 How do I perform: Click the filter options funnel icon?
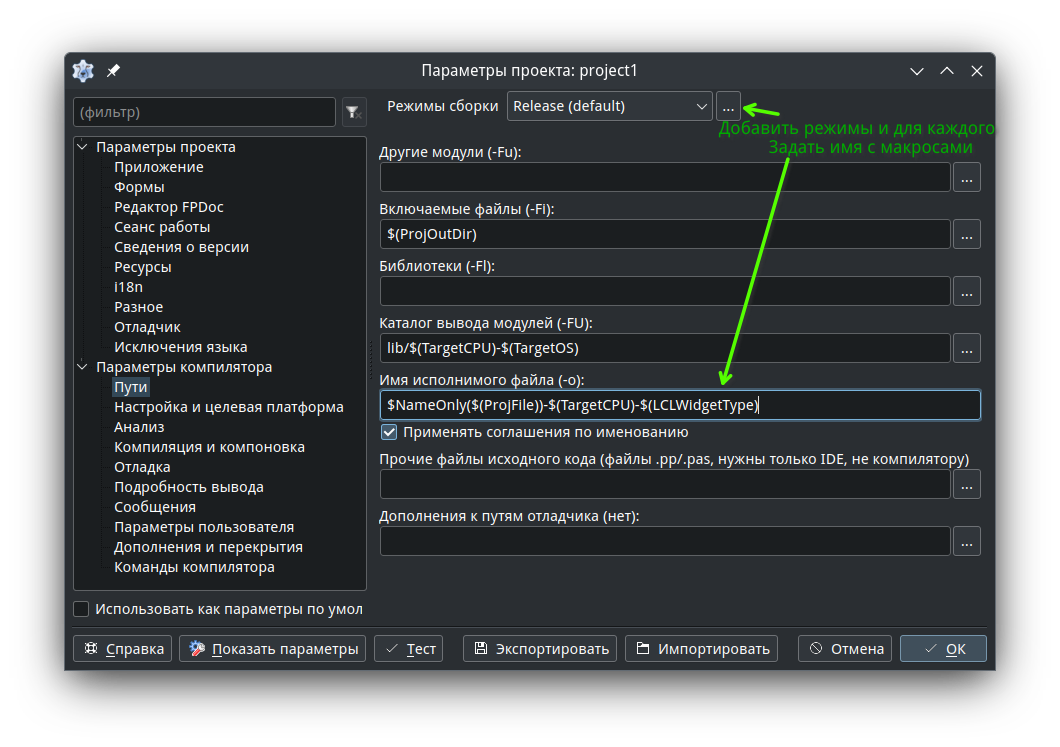coord(354,112)
